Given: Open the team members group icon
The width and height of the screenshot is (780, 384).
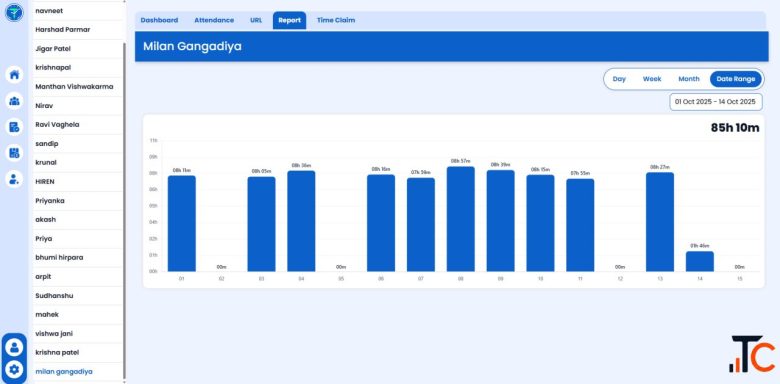Looking at the screenshot, I should coord(14,101).
